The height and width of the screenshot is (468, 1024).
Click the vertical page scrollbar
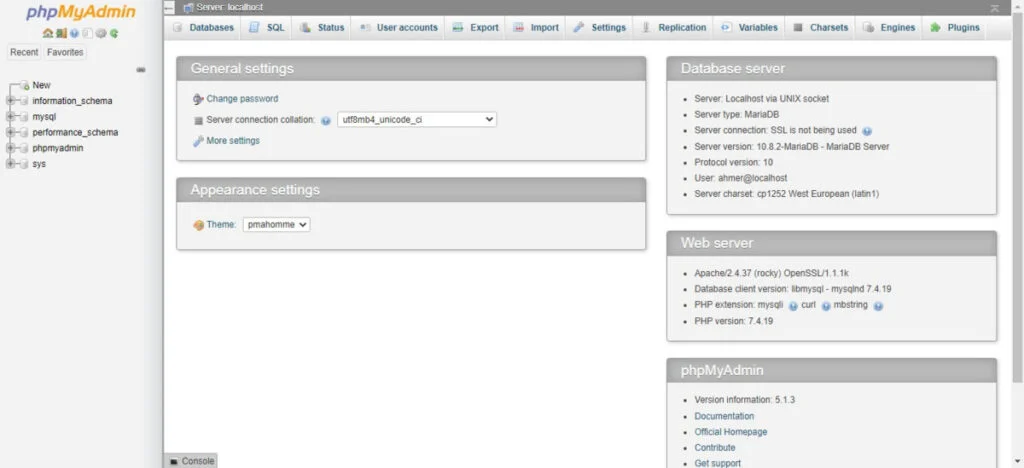1017,196
